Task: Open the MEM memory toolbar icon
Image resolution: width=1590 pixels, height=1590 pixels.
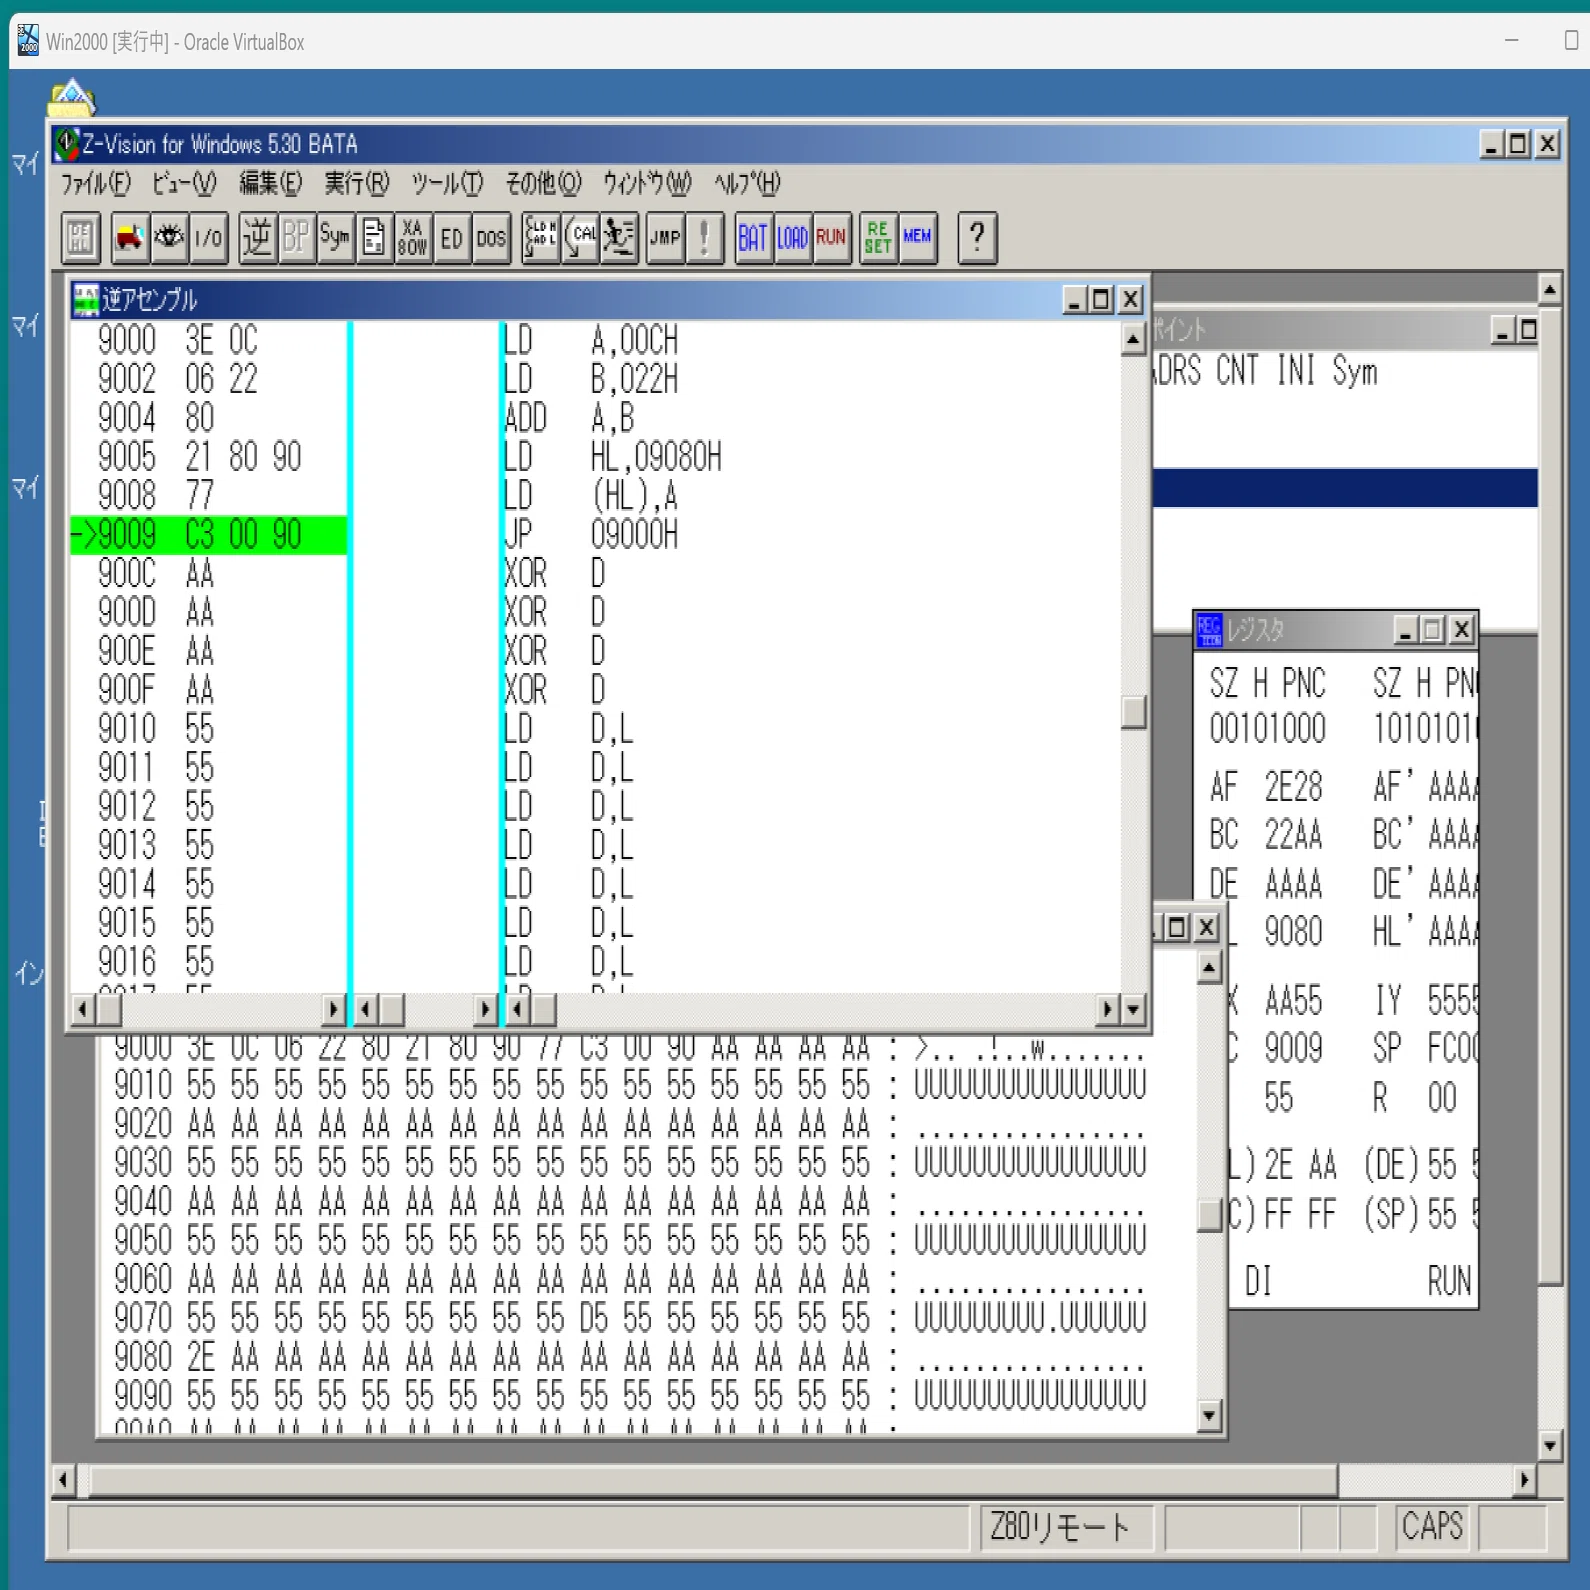Action: coord(918,238)
